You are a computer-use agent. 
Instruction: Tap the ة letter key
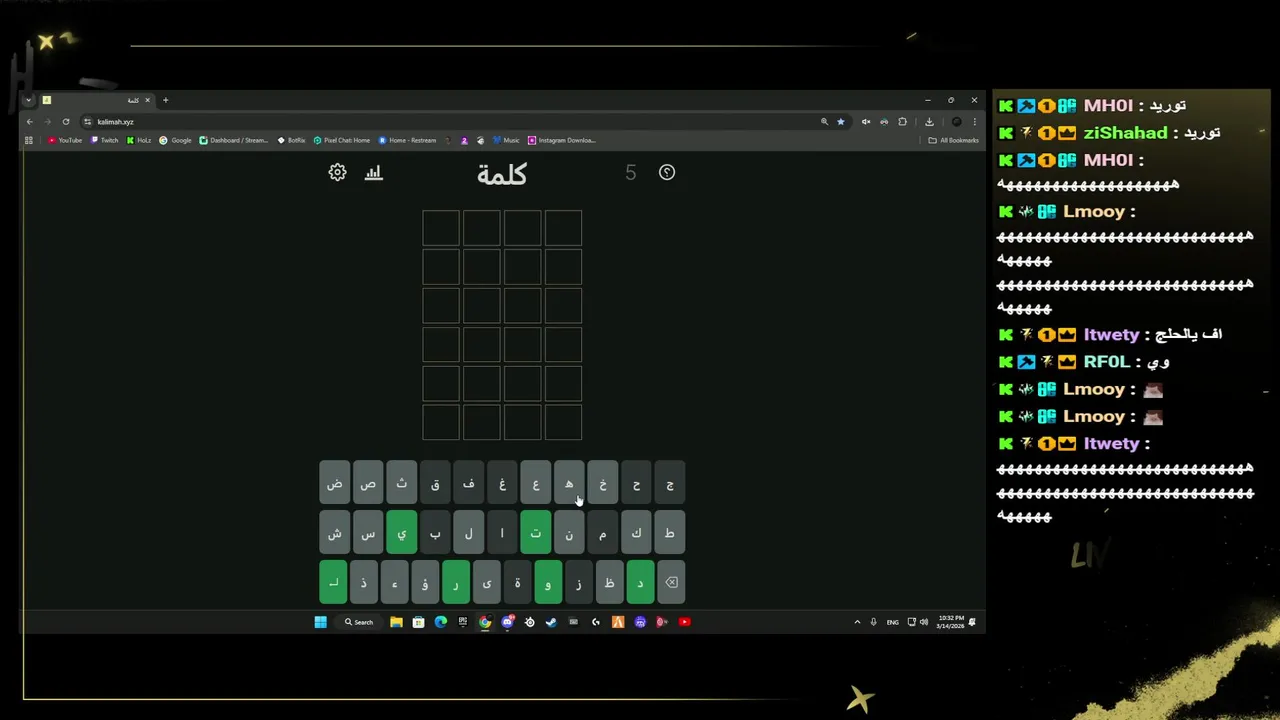point(517,583)
